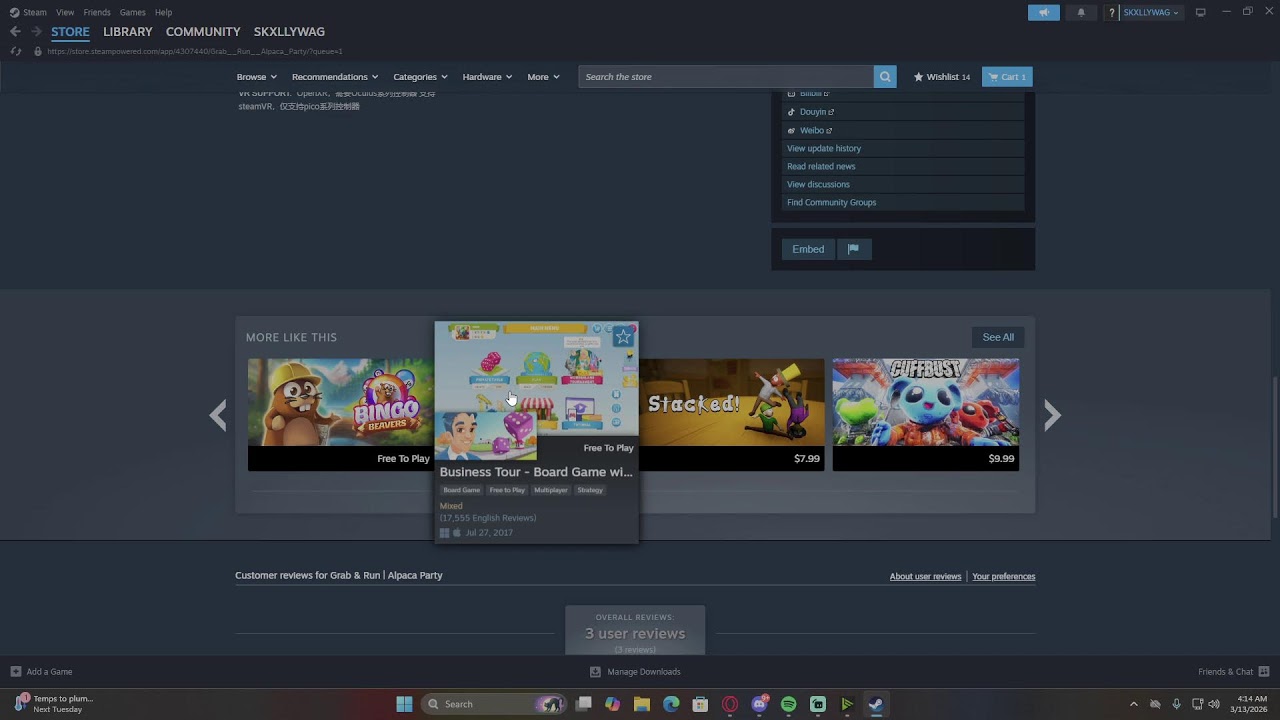The image size is (1280, 720).
Task: Open the Steam taskbar icon
Action: tap(875, 704)
